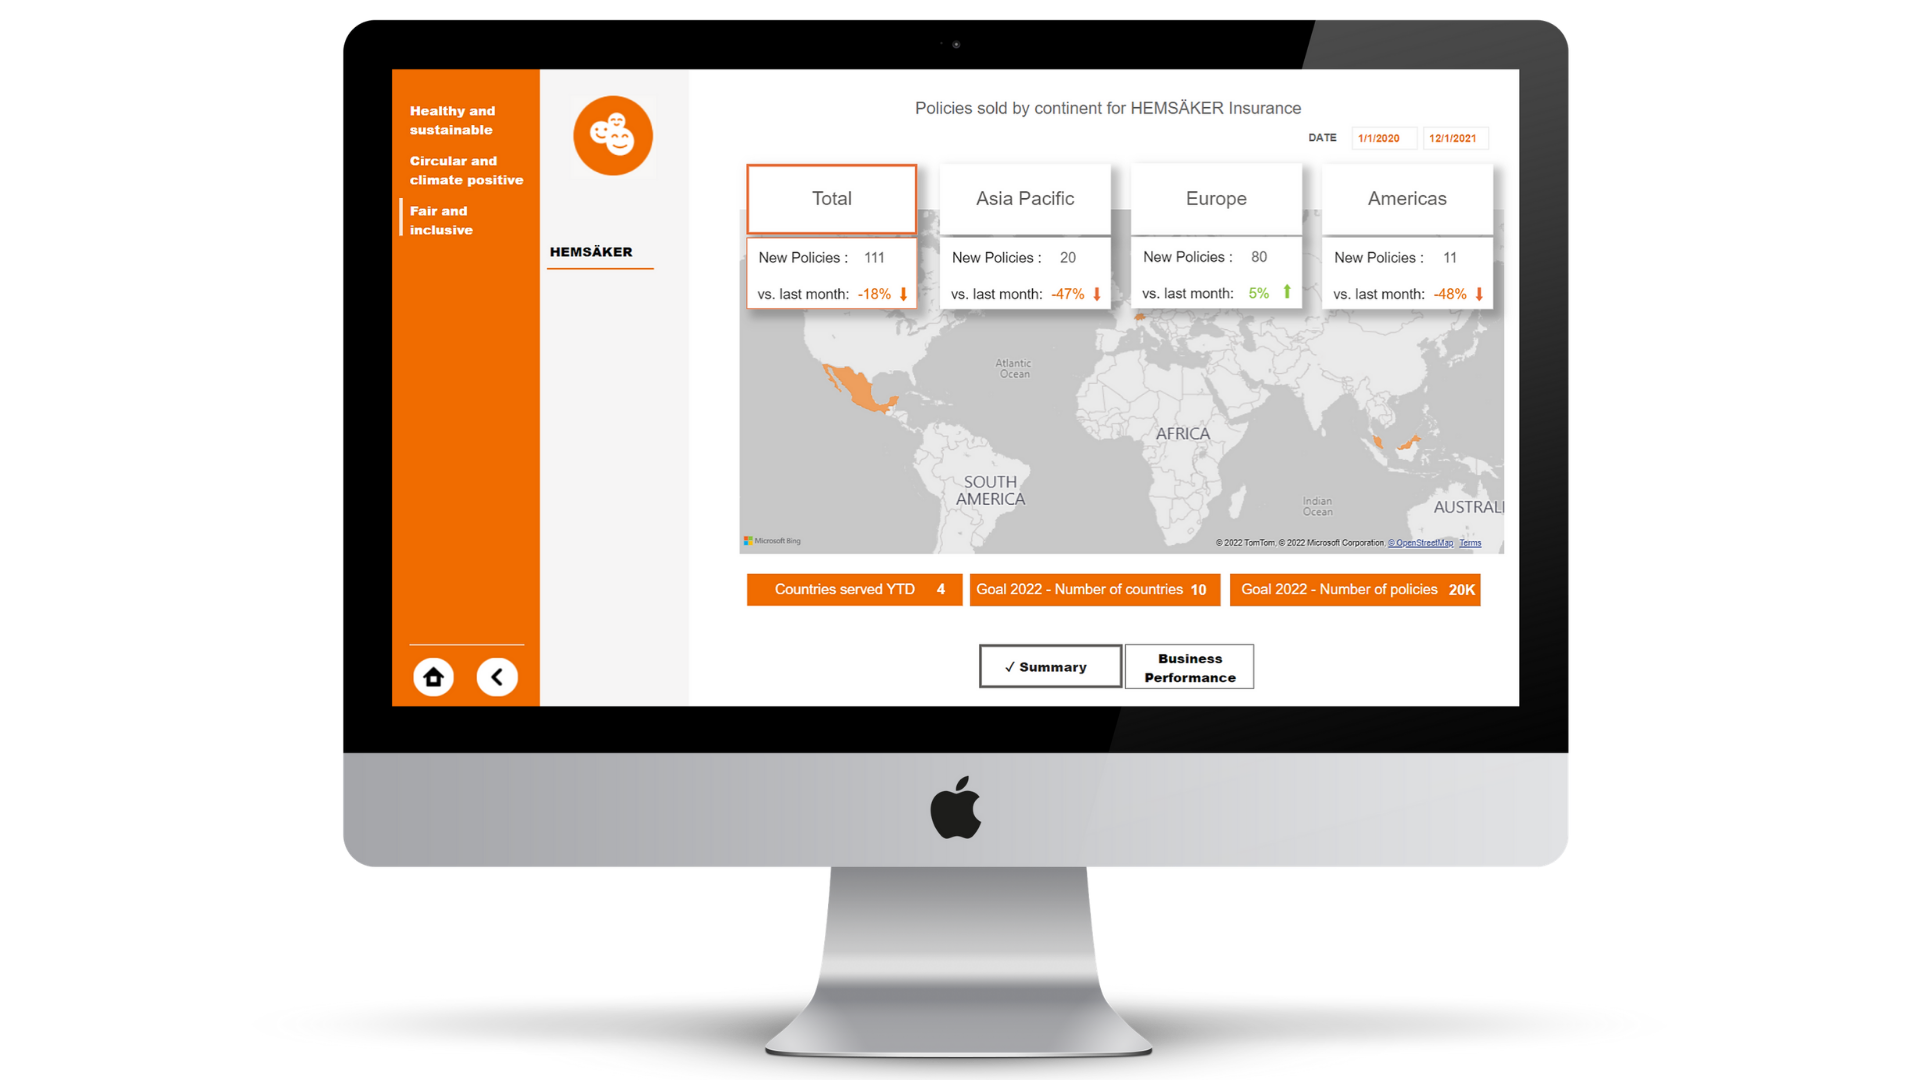Viewport: 1920px width, 1080px height.
Task: Select the home navigation icon
Action: click(435, 676)
